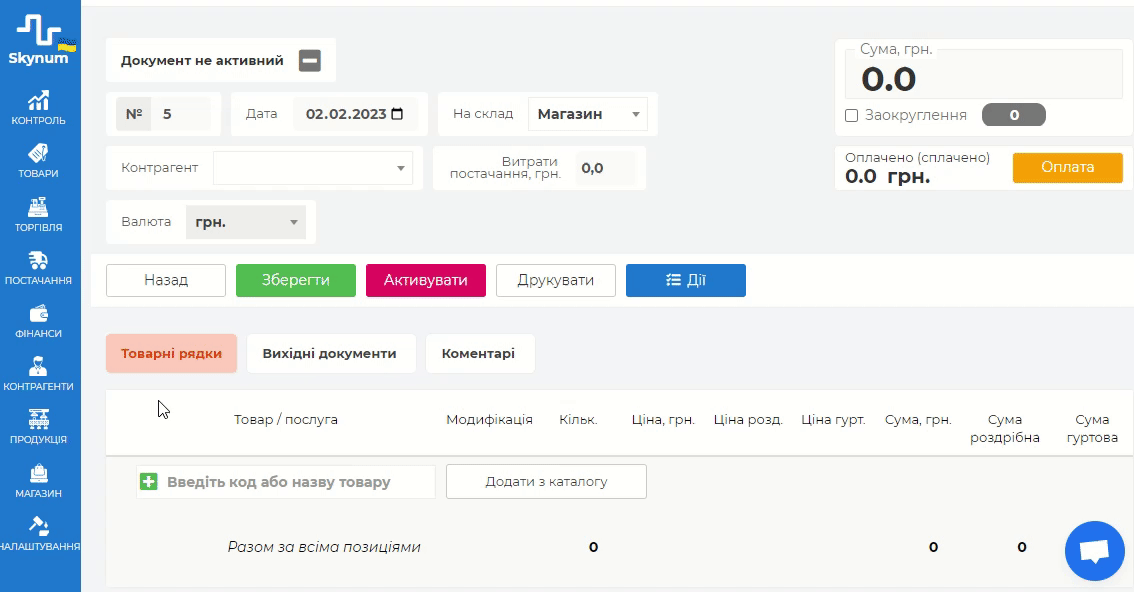Switch to the Вихідні документи tab
1134x592 pixels.
pyautogui.click(x=329, y=353)
